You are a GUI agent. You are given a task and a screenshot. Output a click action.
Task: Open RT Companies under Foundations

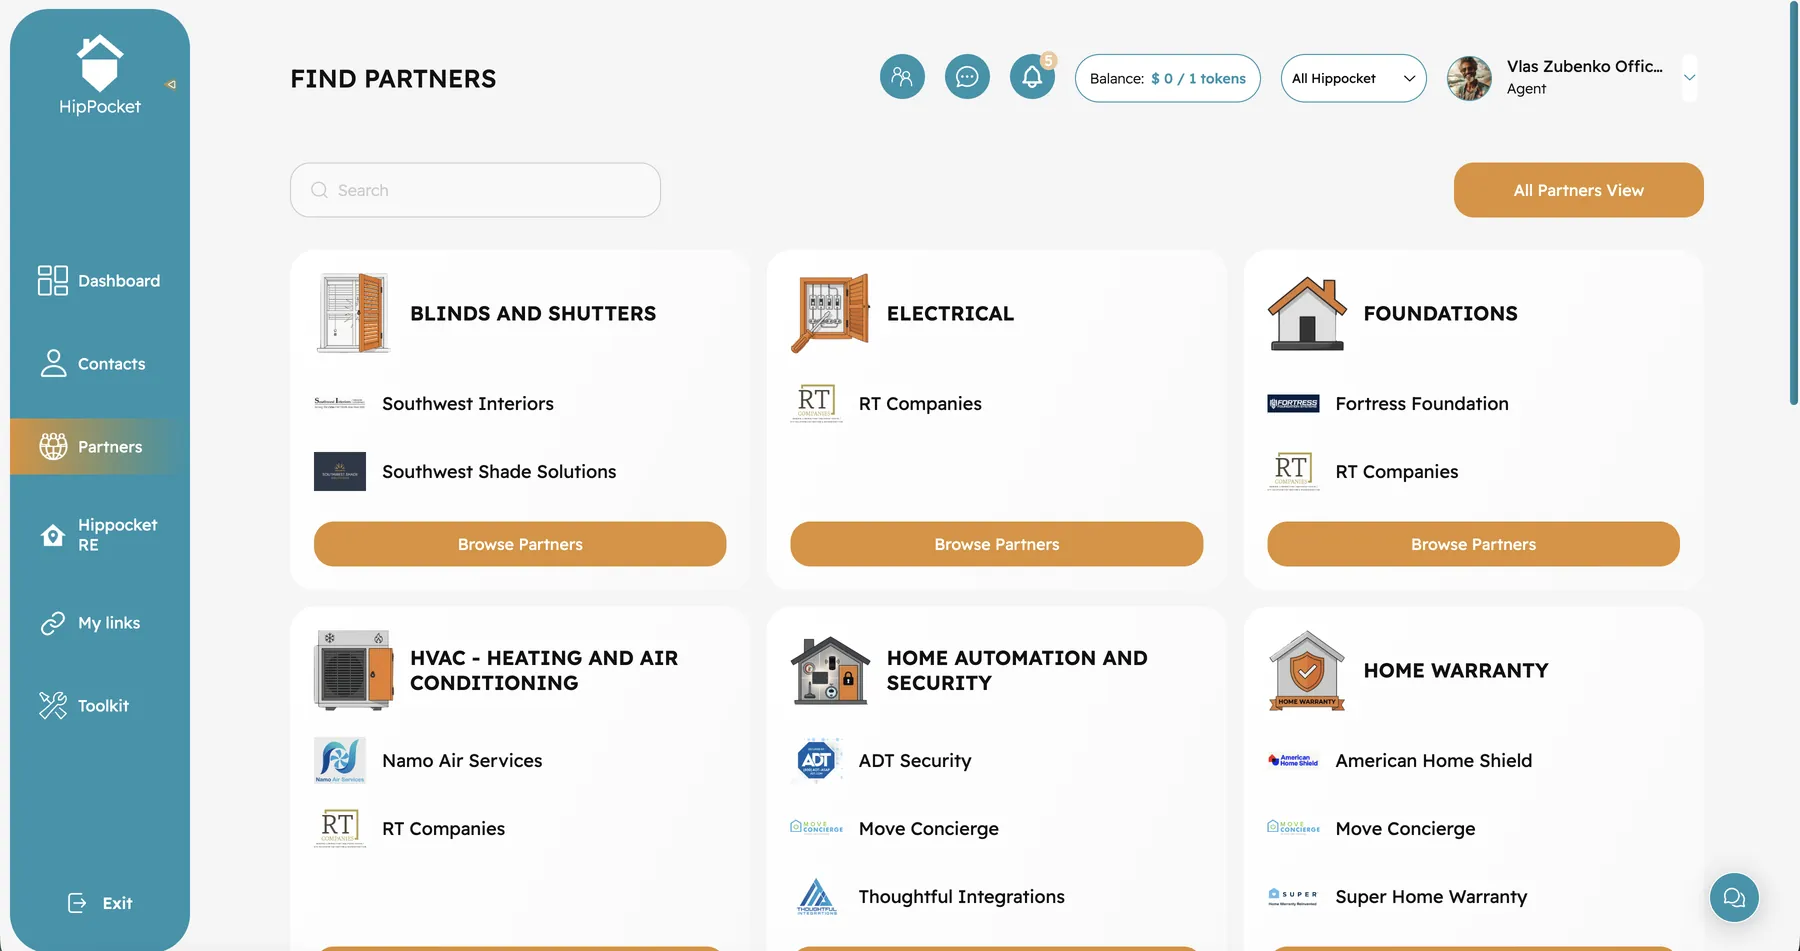(1397, 472)
